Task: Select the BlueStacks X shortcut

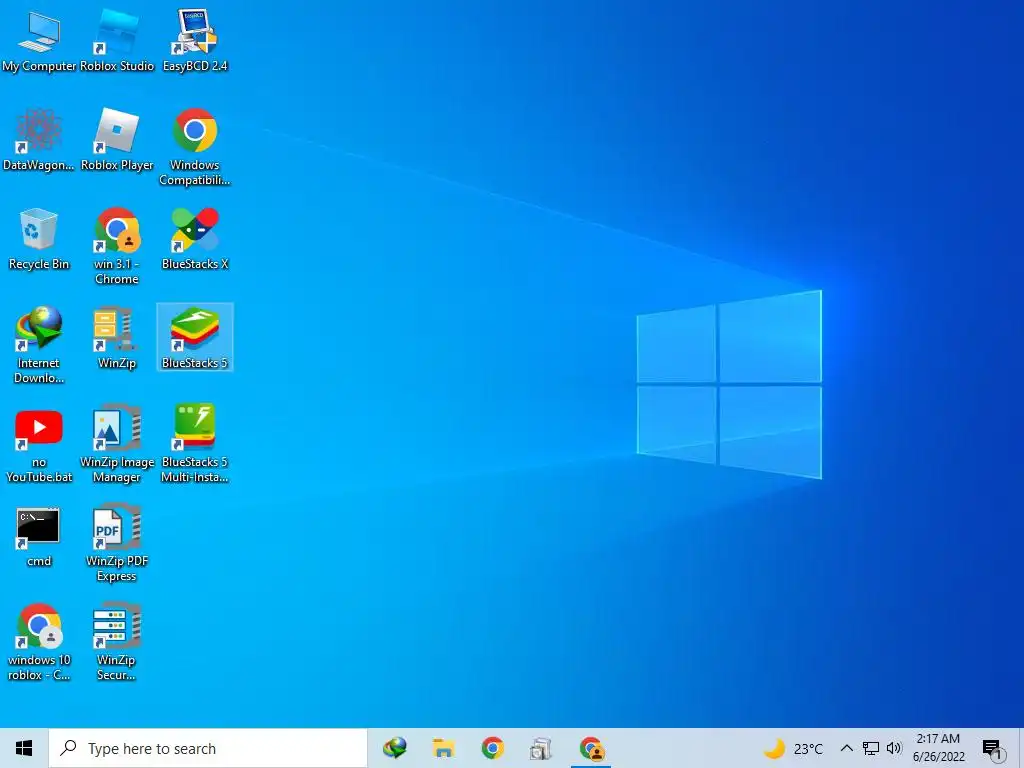Action: pyautogui.click(x=195, y=239)
